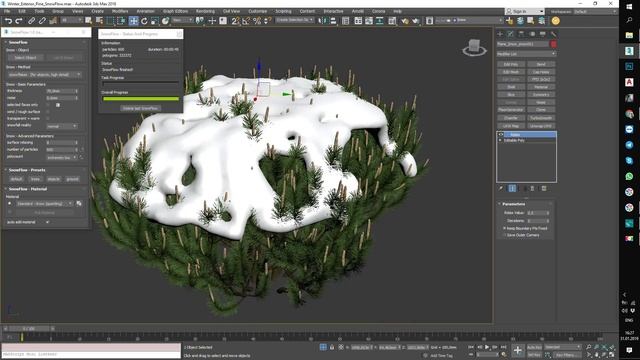Apply the ground preset button
Image resolution: width=640 pixels, height=360 pixels.
[x=72, y=179]
